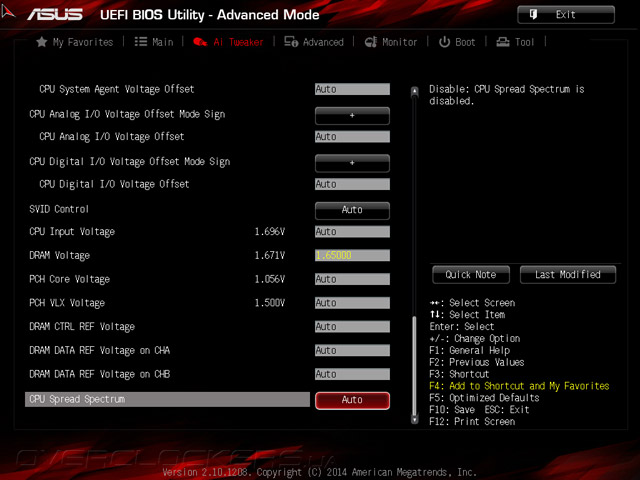Click CPU Digital I/O Voltage Offset field

[x=352, y=184]
